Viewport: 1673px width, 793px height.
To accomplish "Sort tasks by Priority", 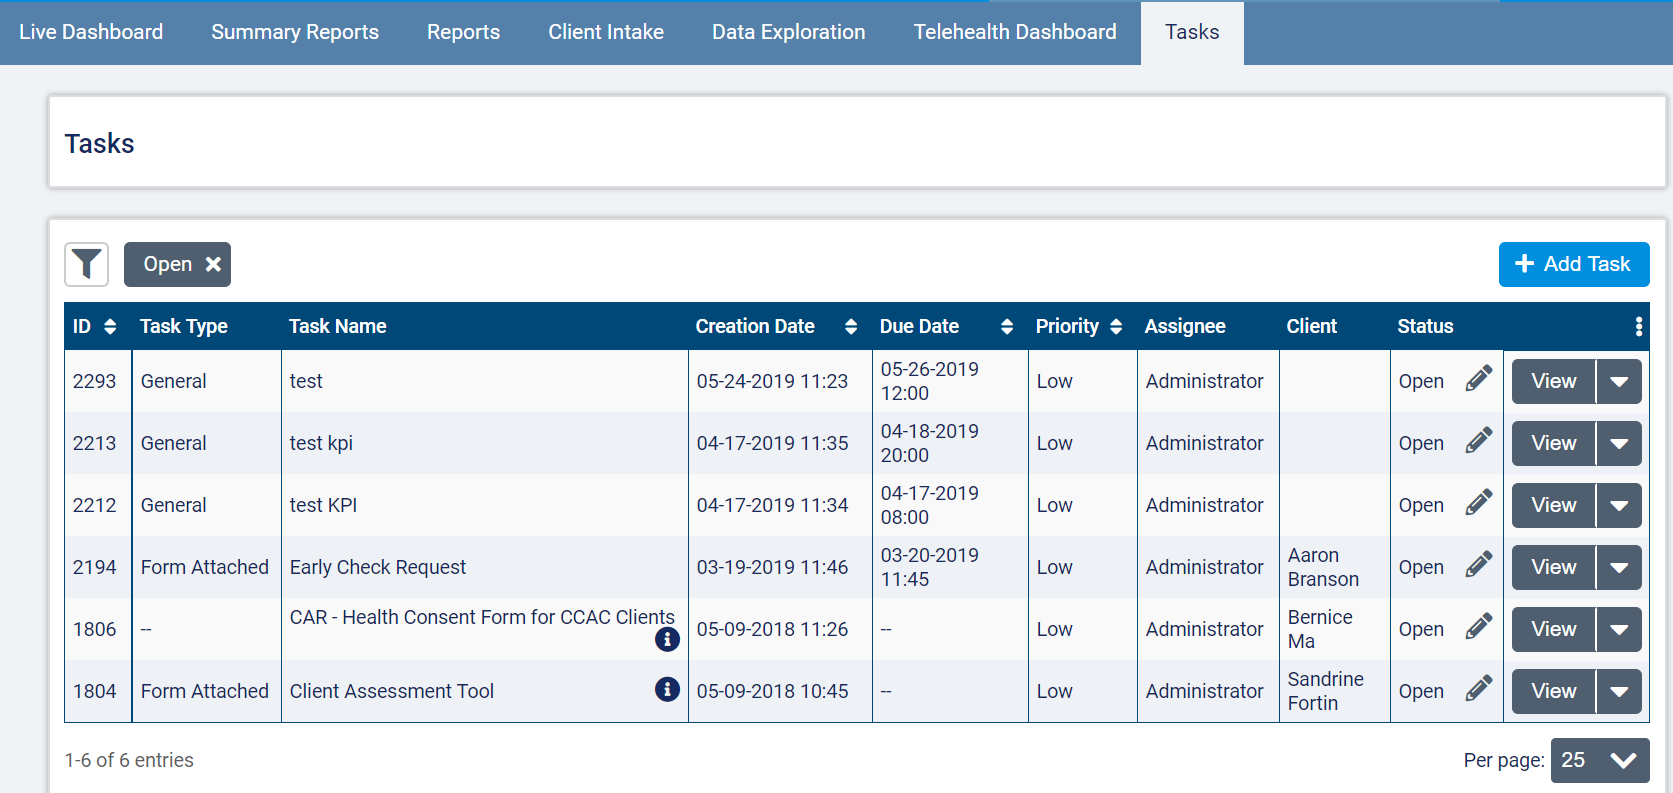I will click(1116, 326).
